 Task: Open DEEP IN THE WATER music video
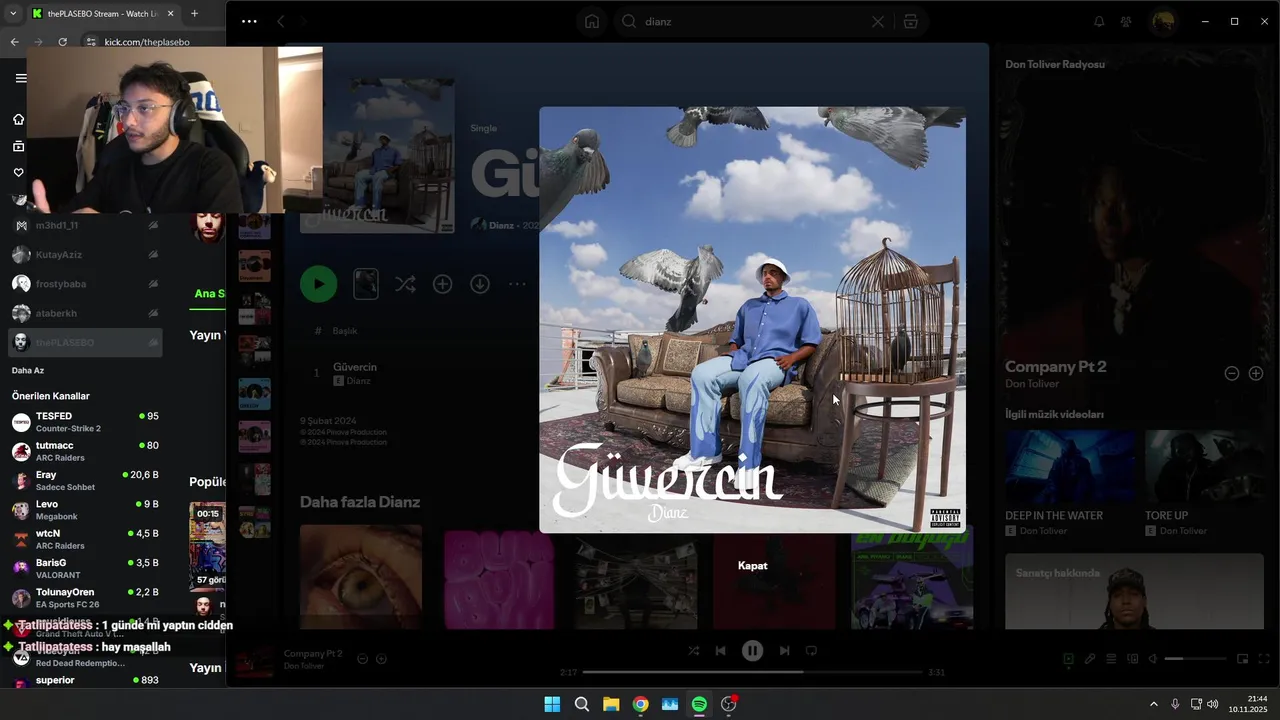[x=1070, y=484]
